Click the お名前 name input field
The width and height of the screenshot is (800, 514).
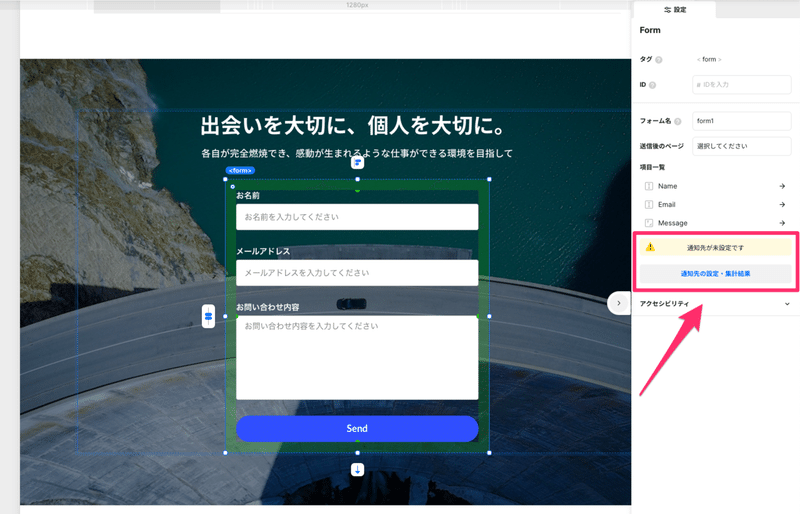(357, 217)
